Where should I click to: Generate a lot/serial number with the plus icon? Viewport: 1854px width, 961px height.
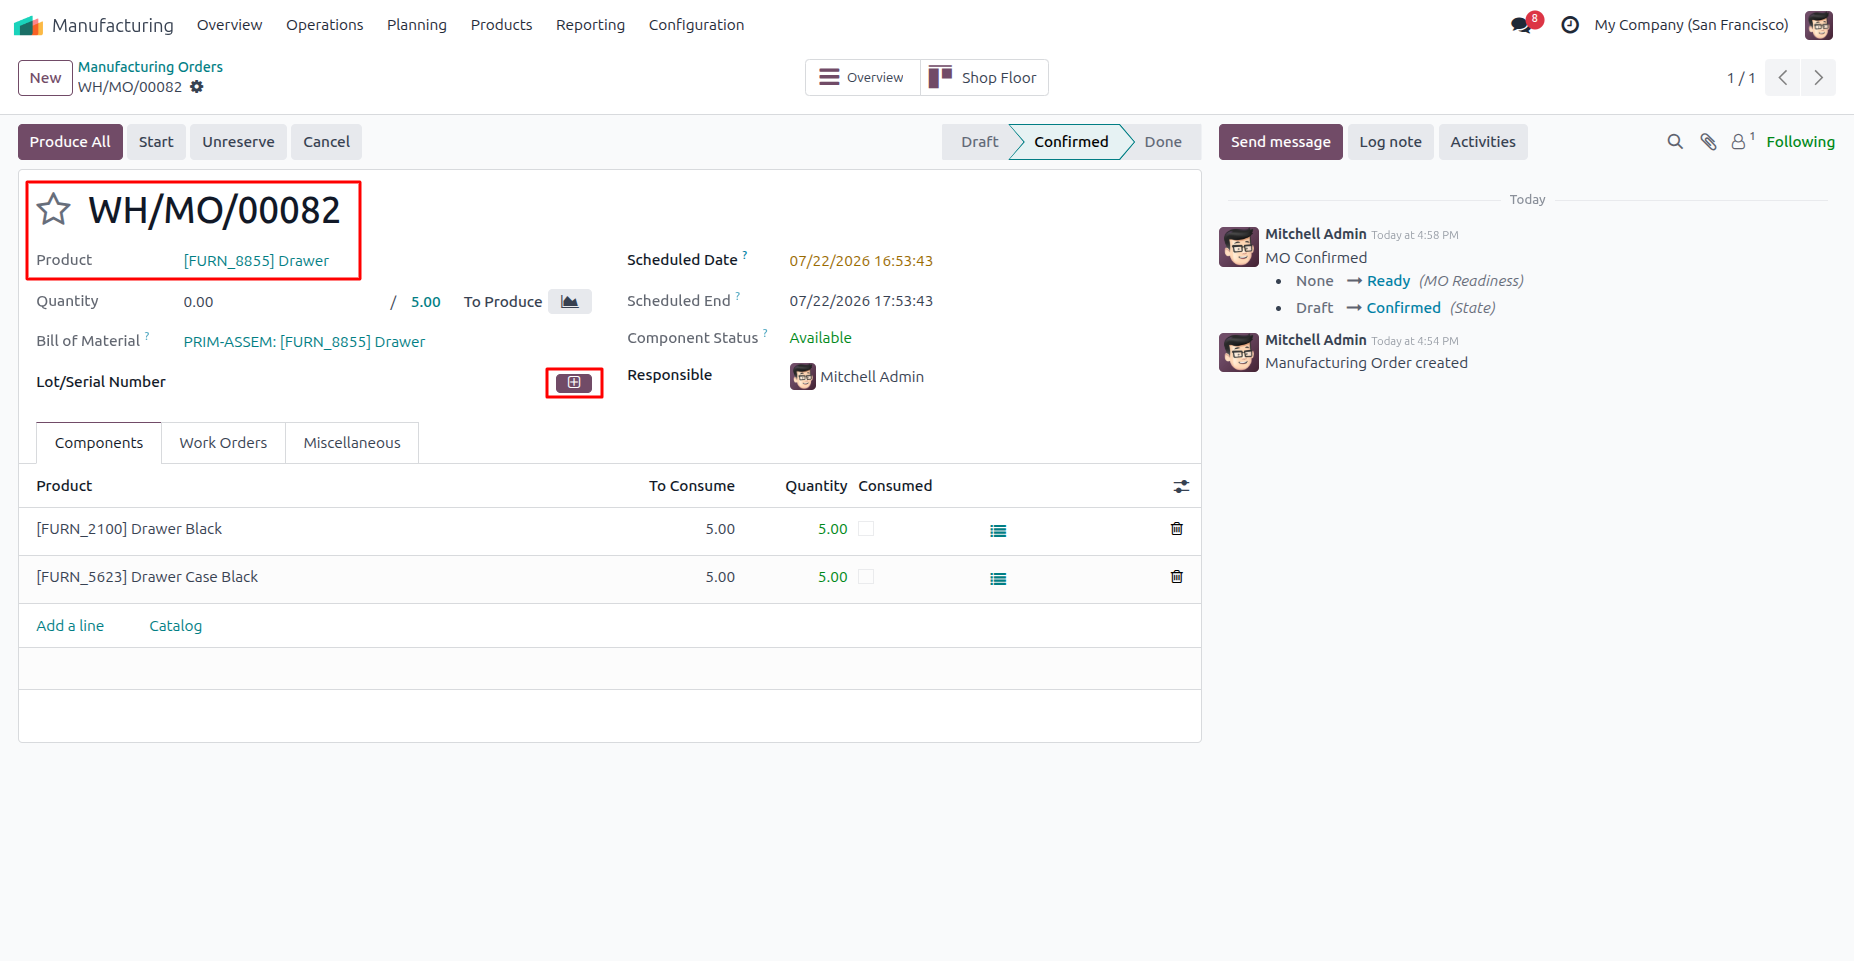[574, 383]
